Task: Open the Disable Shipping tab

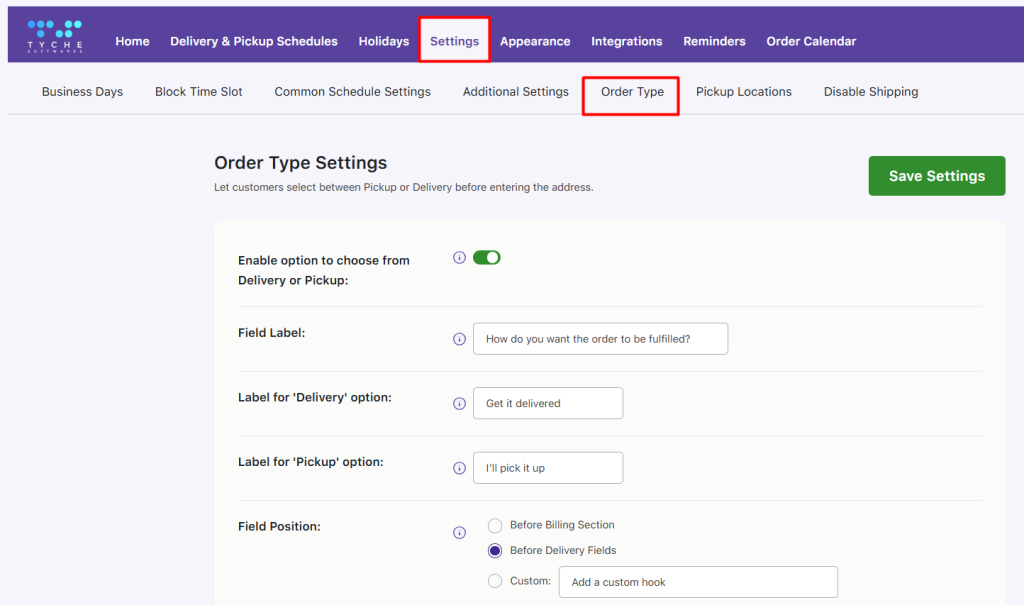Action: (x=870, y=91)
